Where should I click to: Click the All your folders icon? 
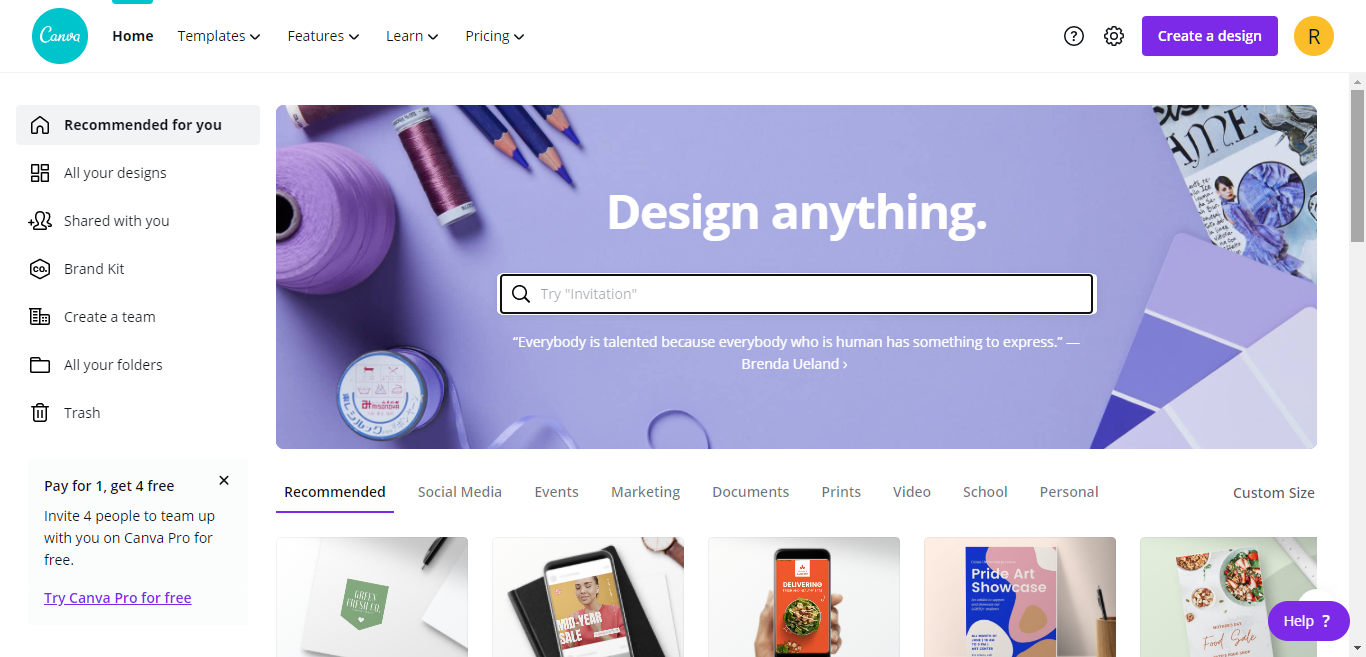pyautogui.click(x=40, y=365)
